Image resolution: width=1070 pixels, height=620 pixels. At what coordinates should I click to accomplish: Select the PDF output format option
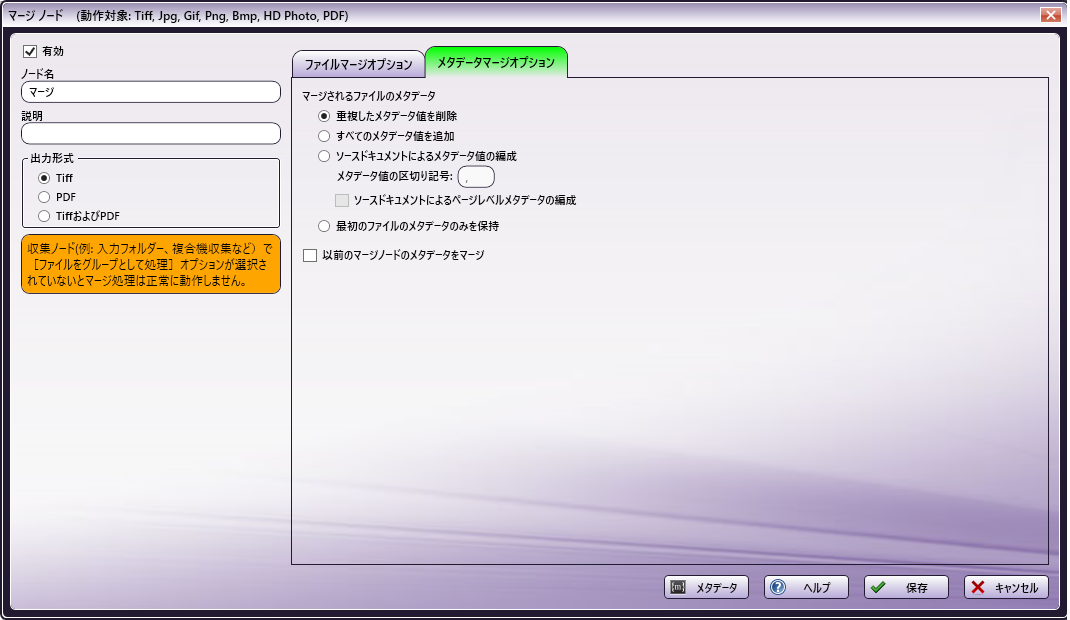point(43,194)
